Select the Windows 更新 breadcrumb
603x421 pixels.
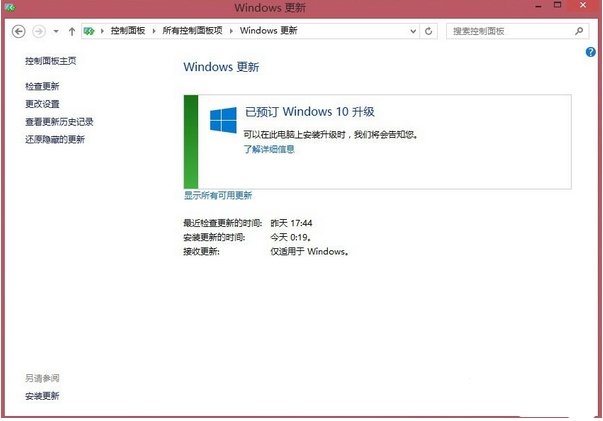point(268,31)
